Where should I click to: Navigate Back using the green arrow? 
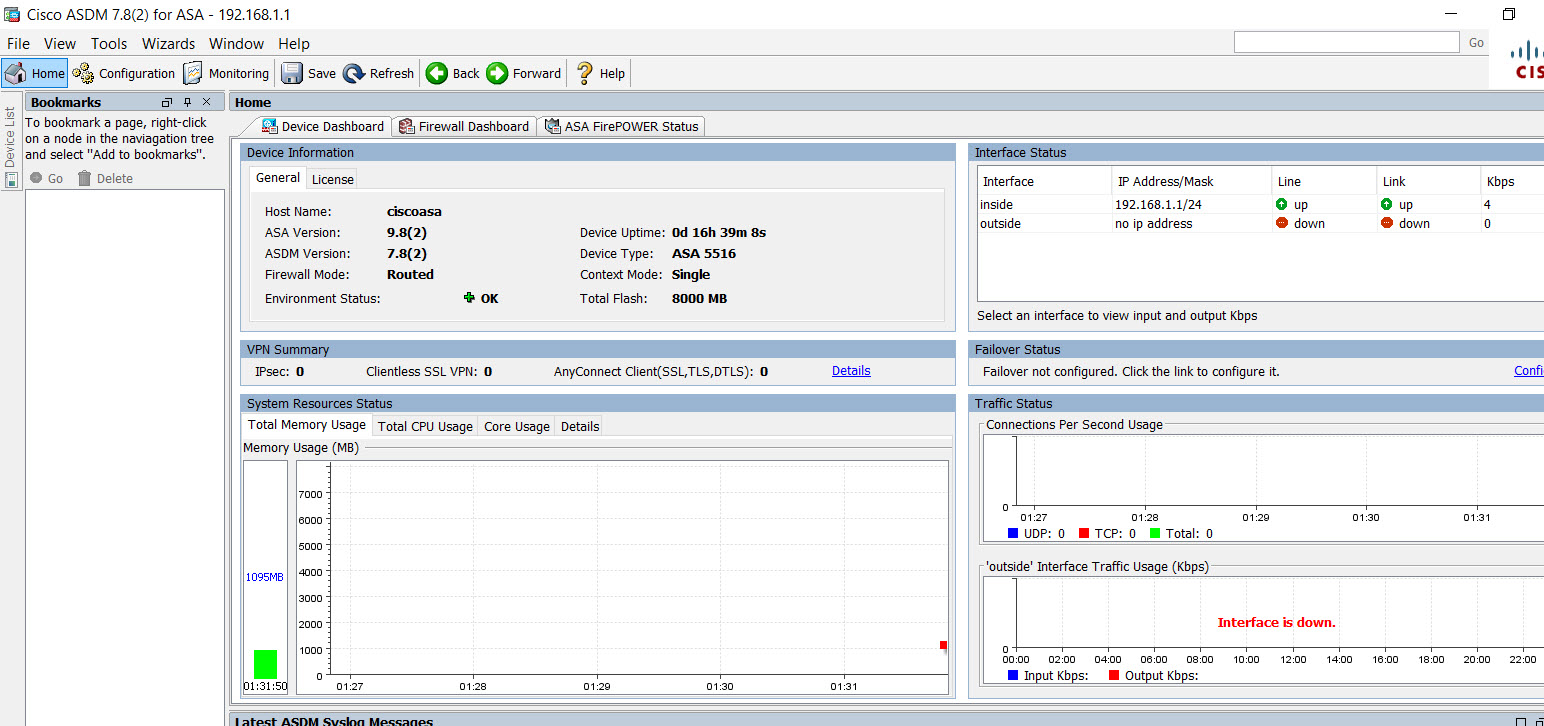point(453,73)
